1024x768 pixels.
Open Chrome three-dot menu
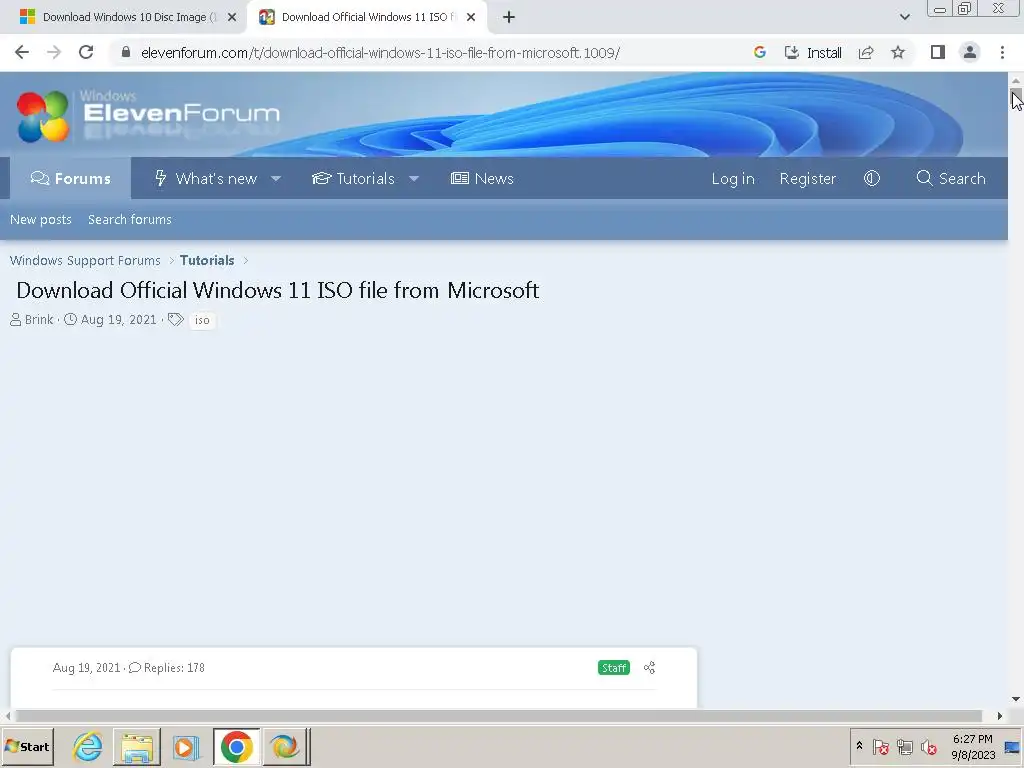coord(1002,52)
